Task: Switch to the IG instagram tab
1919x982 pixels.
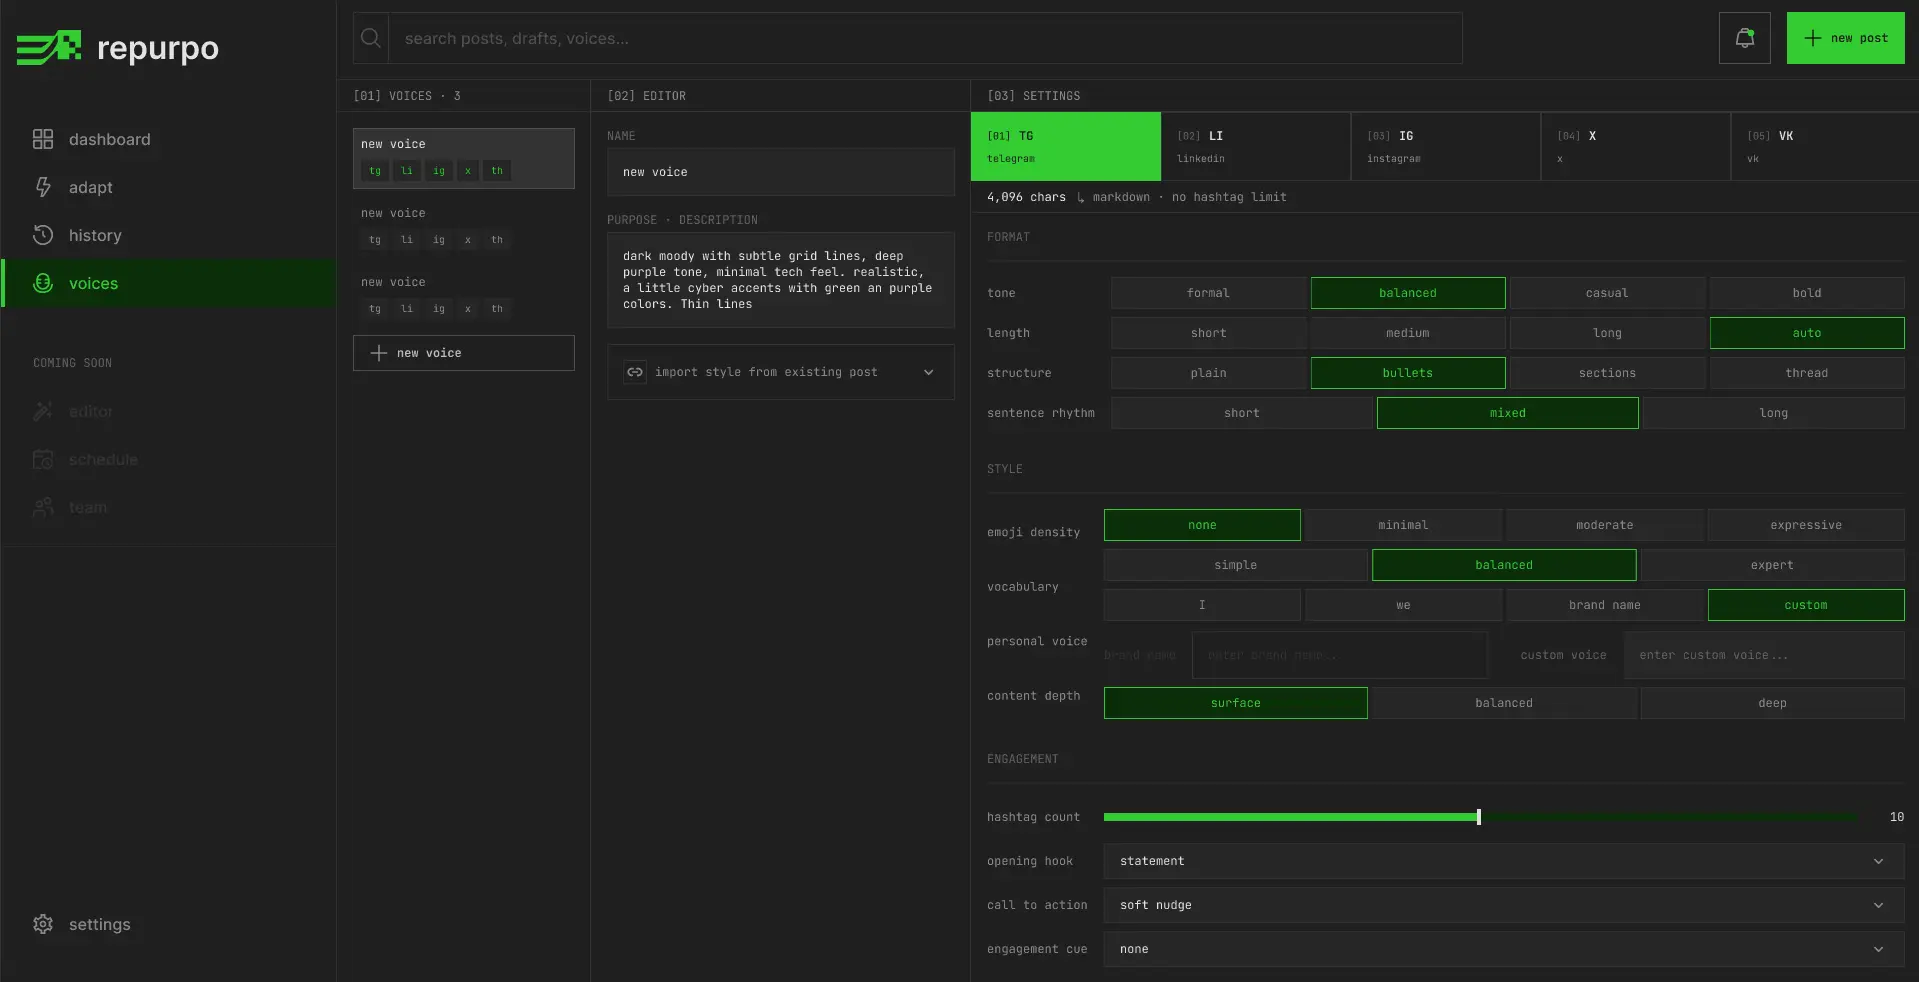Action: point(1446,146)
